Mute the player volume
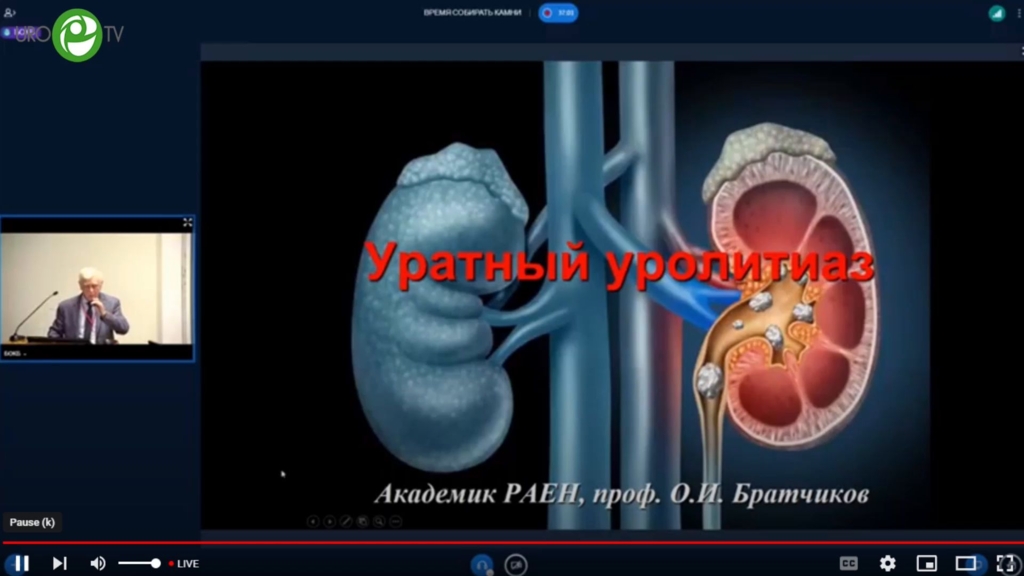This screenshot has width=1024, height=576. (97, 563)
